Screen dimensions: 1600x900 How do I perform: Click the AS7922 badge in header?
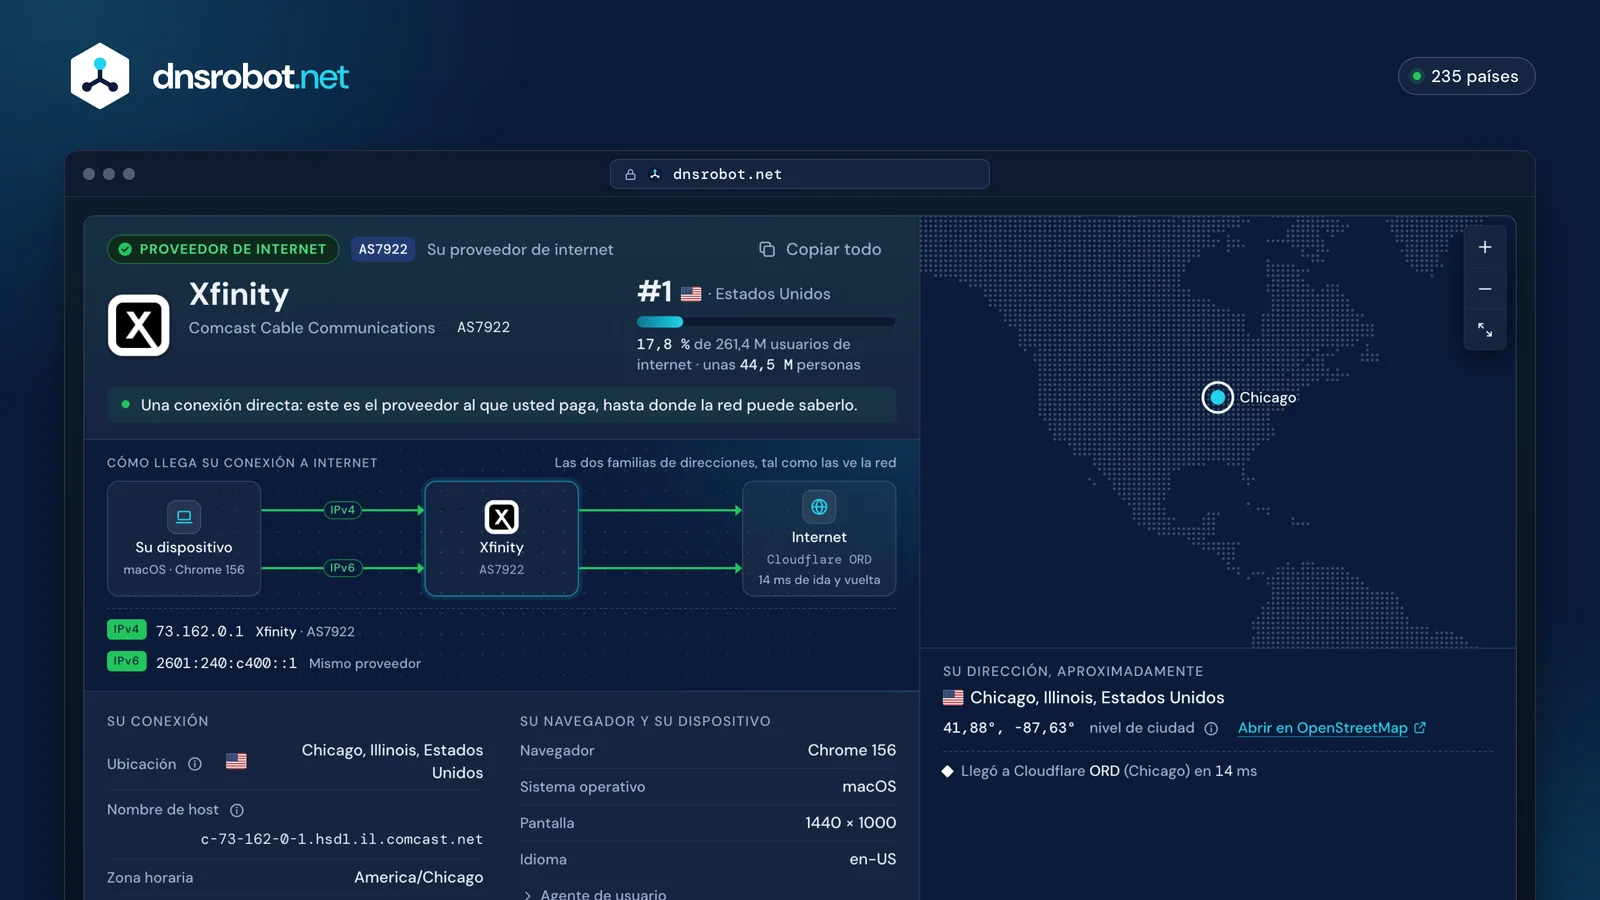(x=383, y=249)
